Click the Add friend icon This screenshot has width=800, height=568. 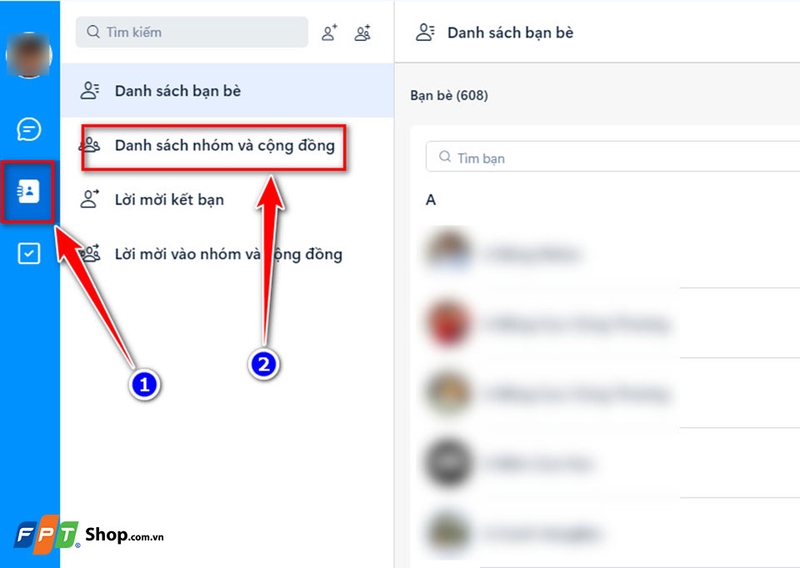[x=330, y=33]
